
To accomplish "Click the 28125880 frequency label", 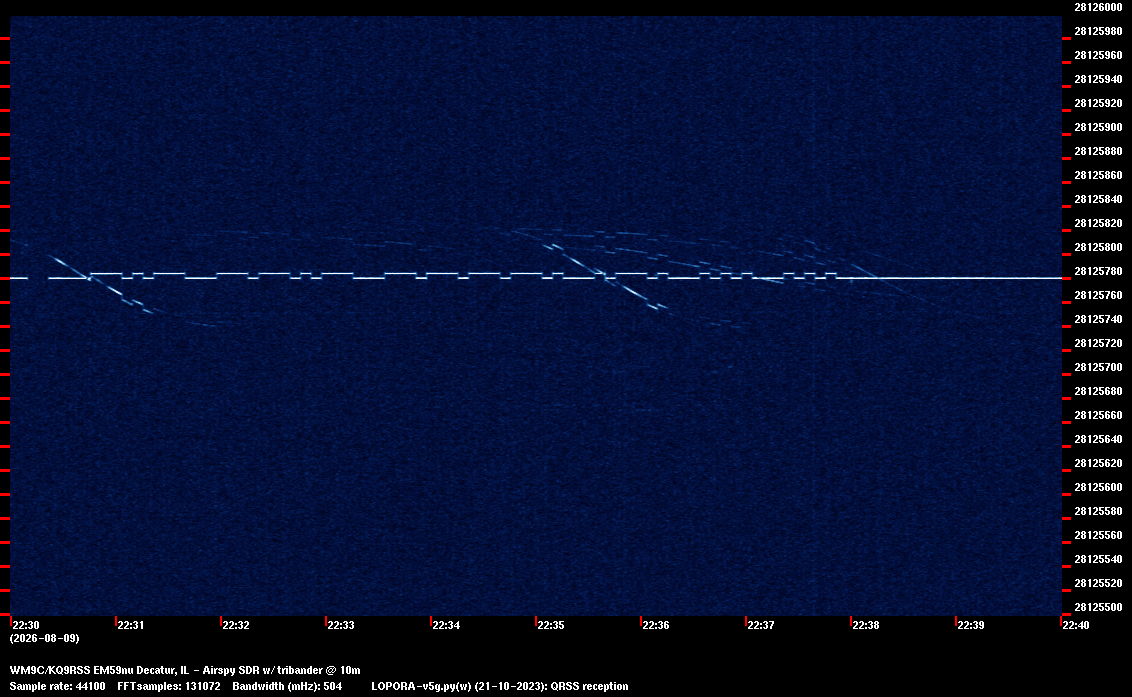I will click(x=1098, y=151).
